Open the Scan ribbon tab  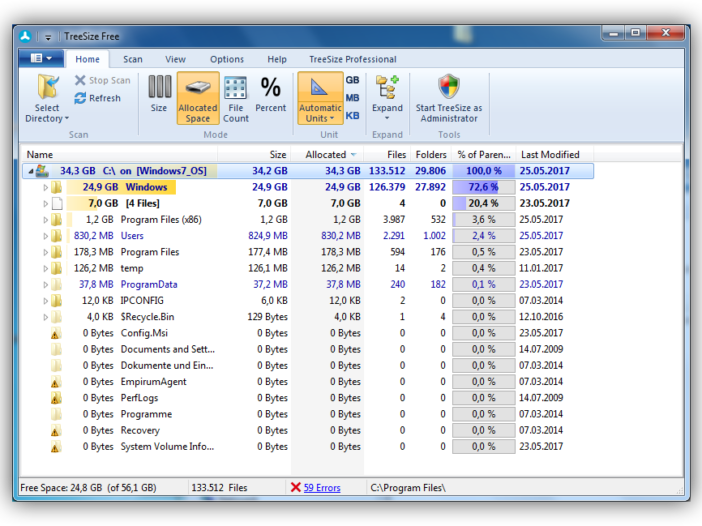tap(133, 59)
